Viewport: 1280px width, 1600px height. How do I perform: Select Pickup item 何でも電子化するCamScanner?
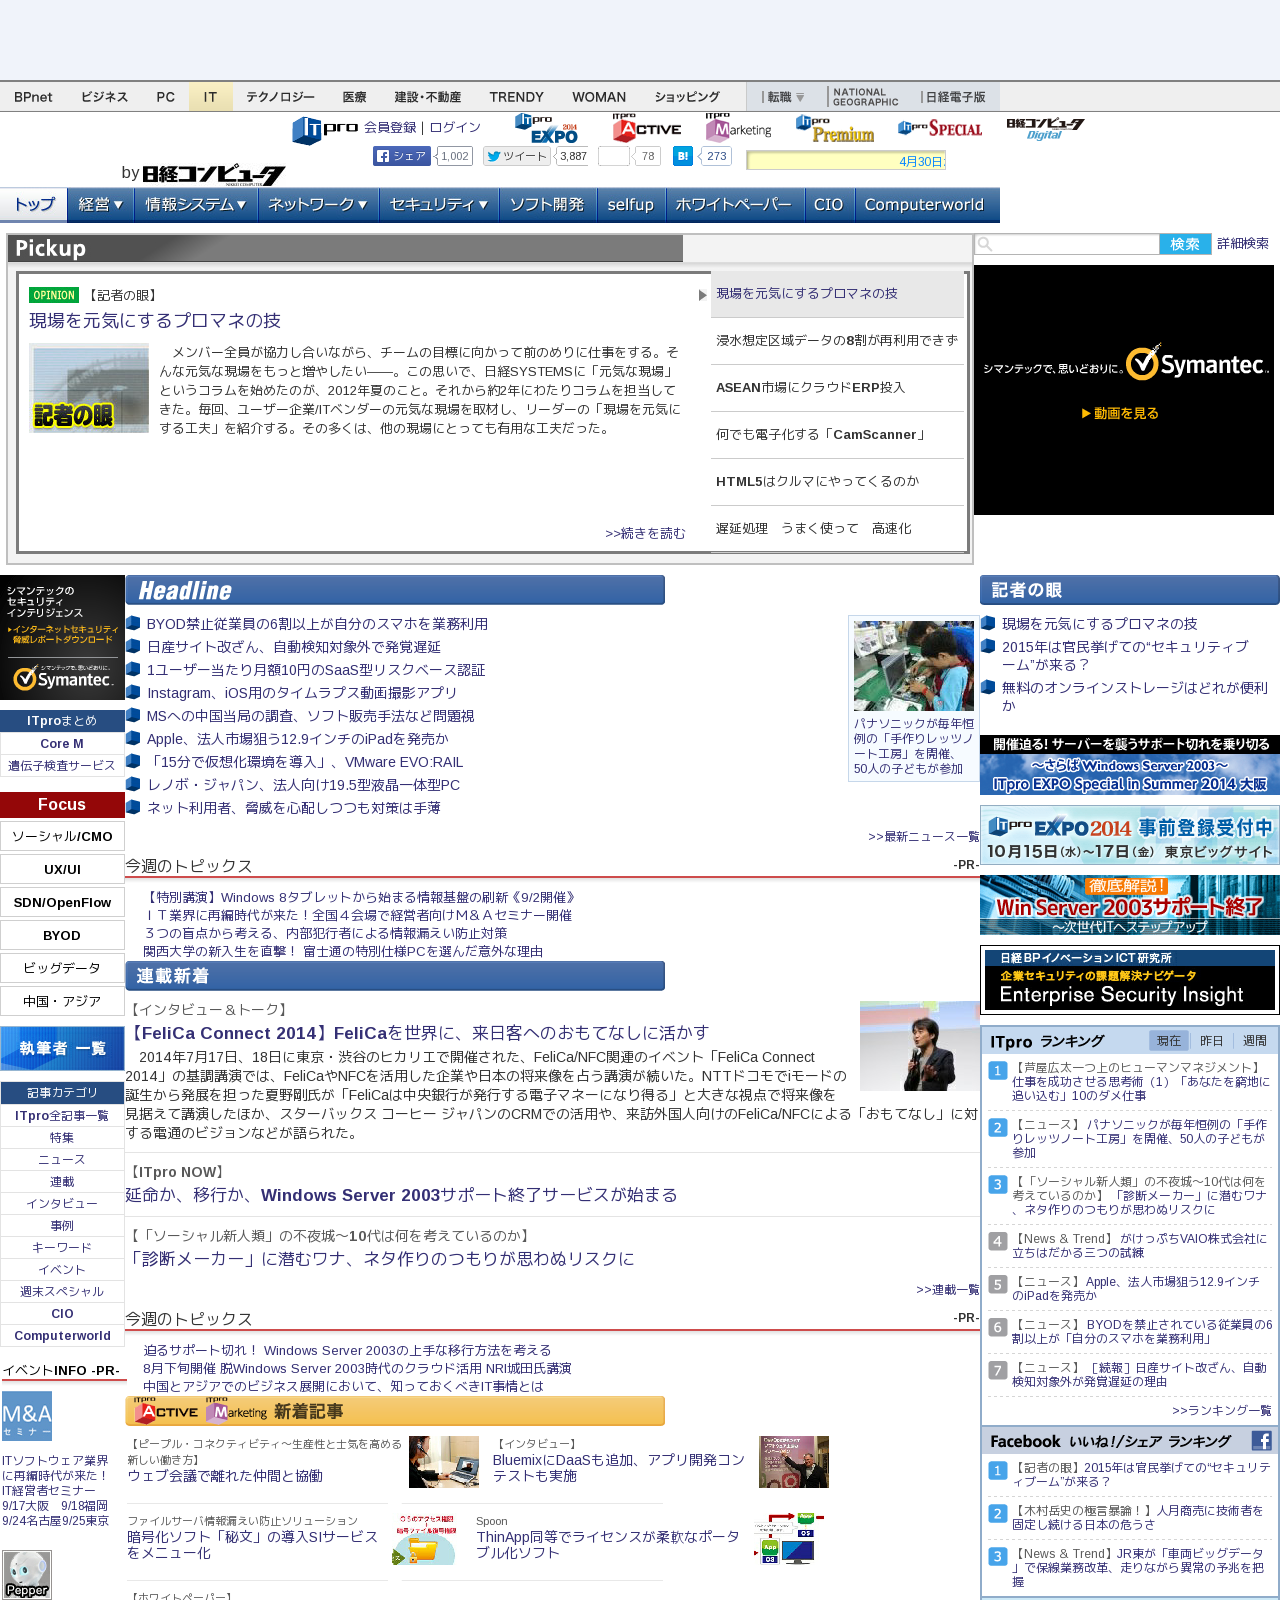pos(837,435)
